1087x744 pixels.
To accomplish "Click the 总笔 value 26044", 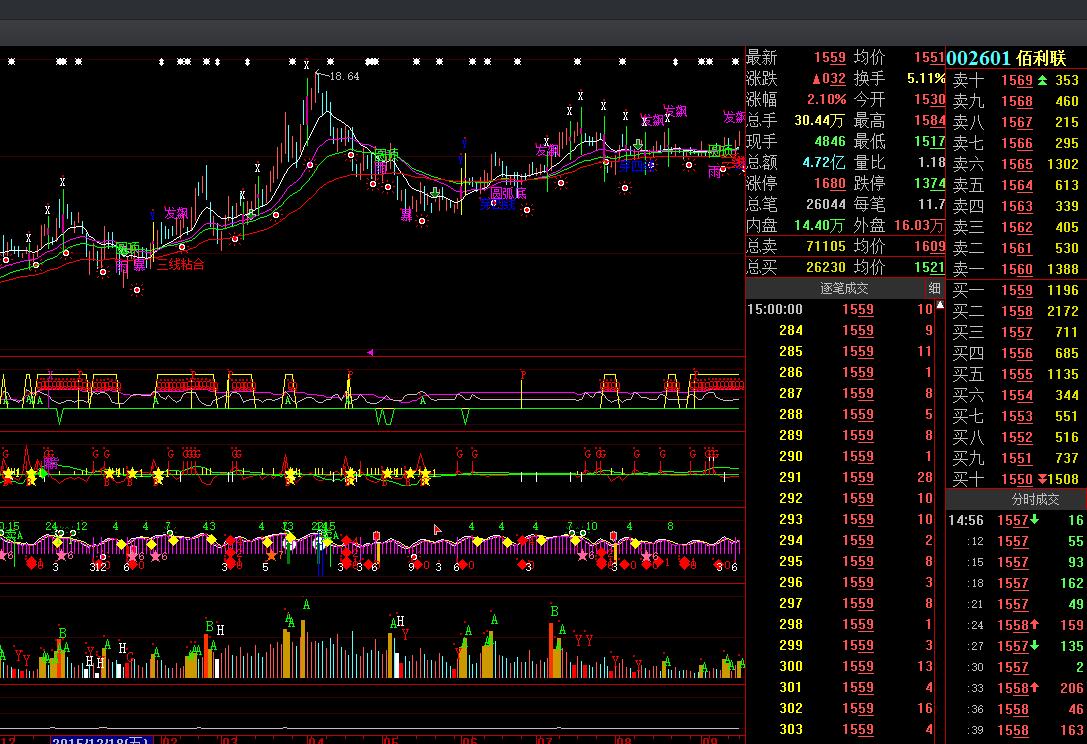I will click(826, 205).
